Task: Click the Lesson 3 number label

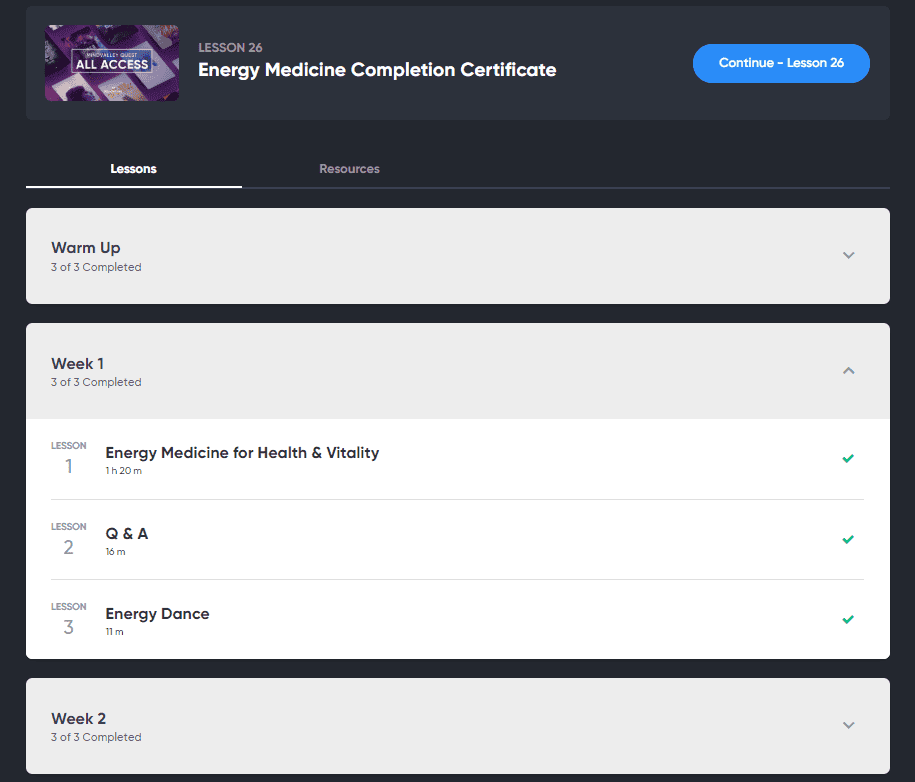Action: 68,619
